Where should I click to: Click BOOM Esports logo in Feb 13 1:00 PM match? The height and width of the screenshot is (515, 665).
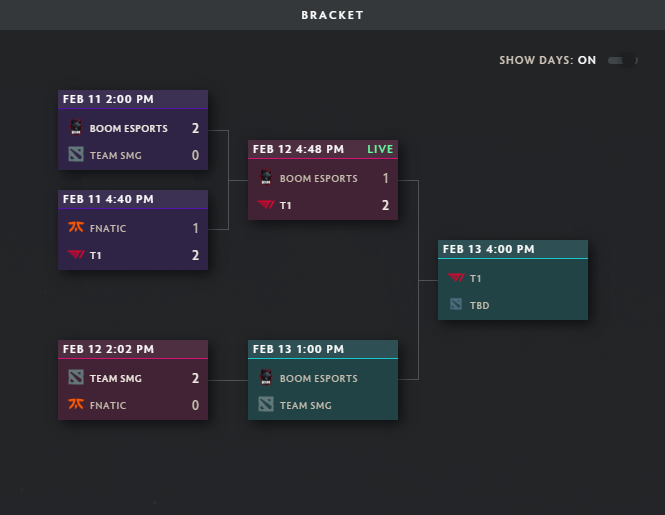coord(266,378)
